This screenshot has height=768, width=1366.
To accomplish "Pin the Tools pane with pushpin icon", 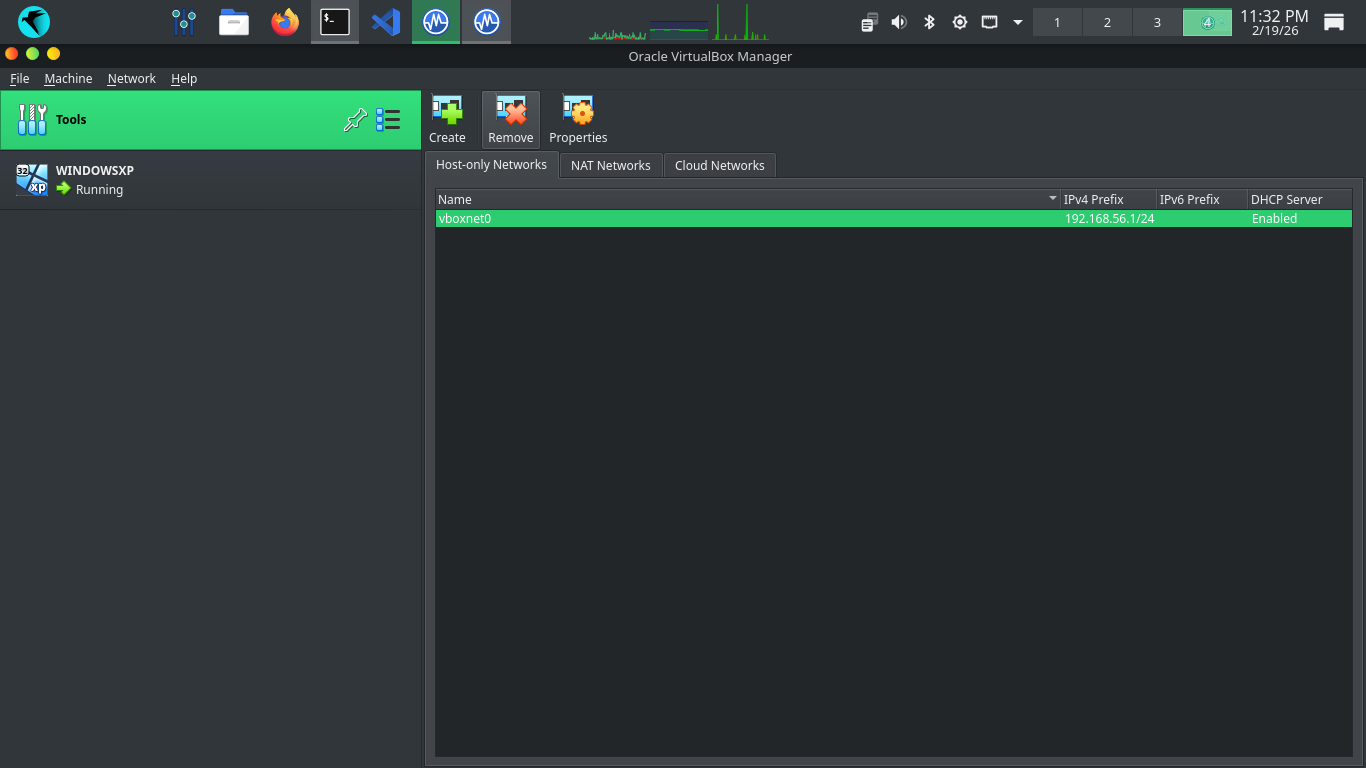I will 355,121.
